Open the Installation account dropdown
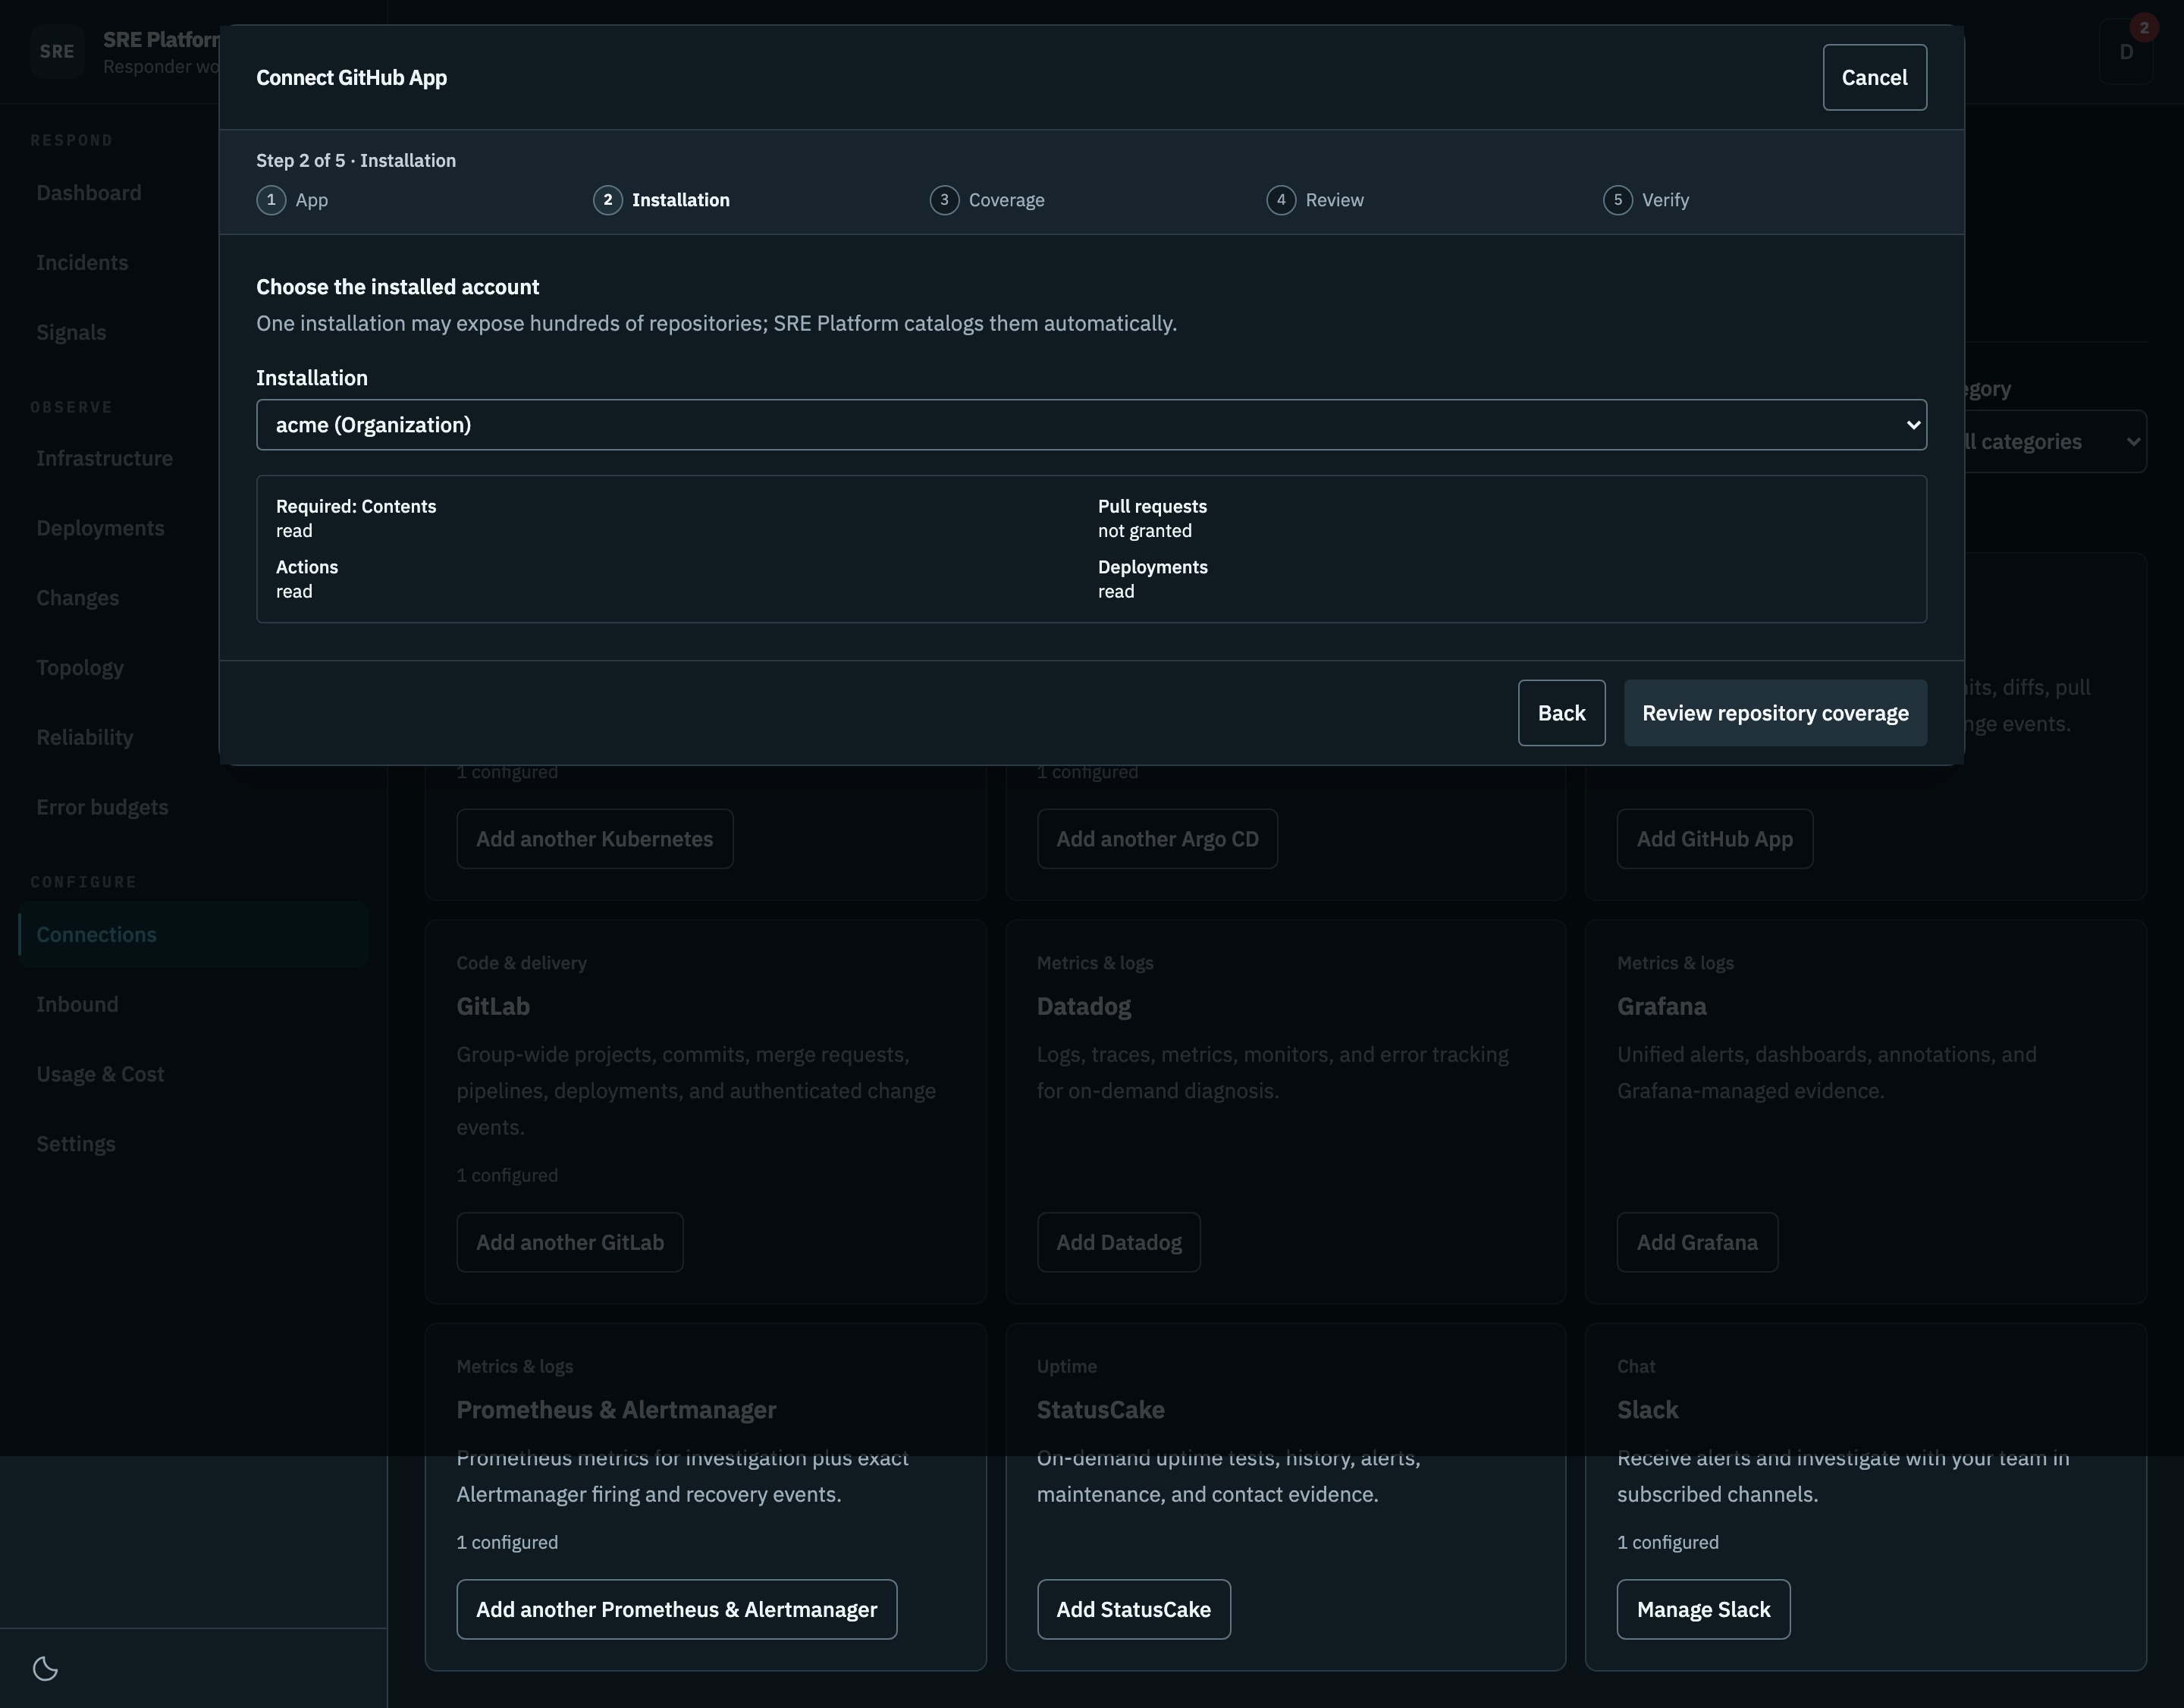 (x=1091, y=425)
